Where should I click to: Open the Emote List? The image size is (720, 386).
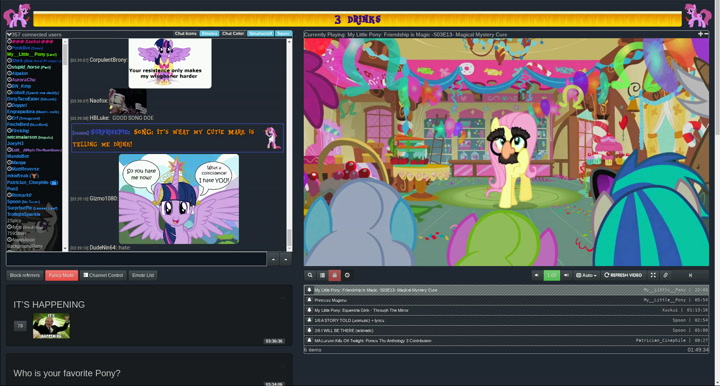click(x=143, y=275)
